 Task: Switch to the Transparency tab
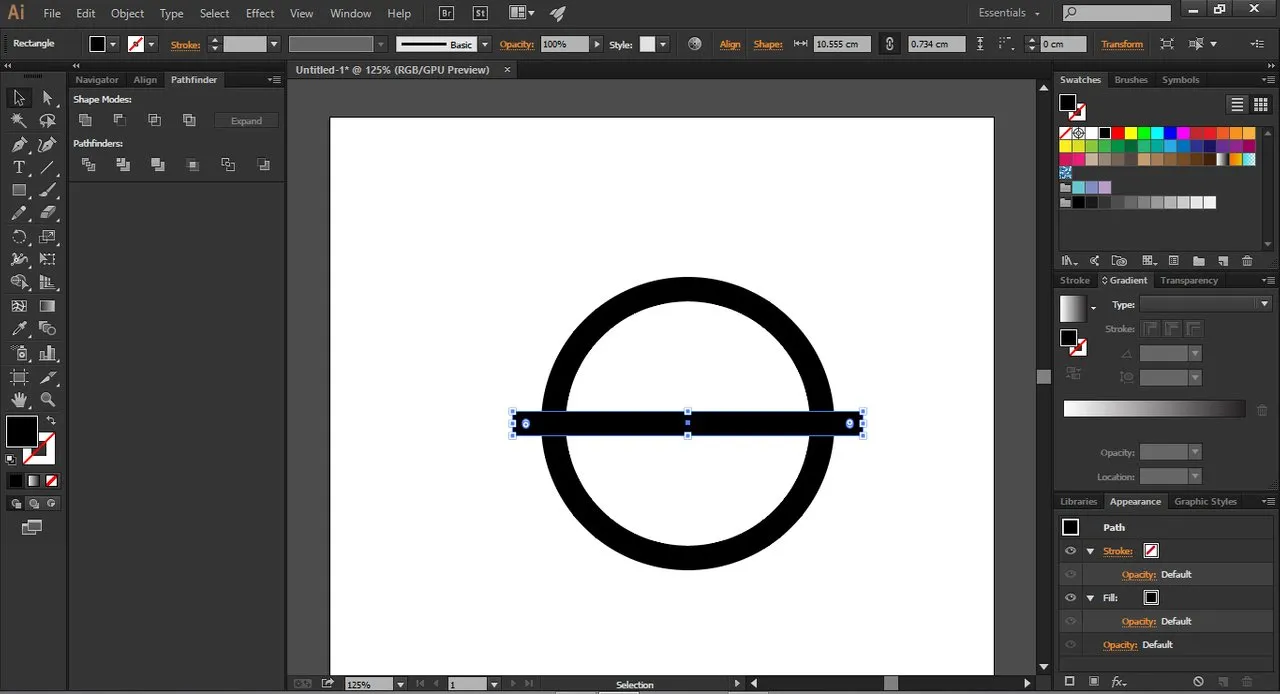[x=1189, y=280]
